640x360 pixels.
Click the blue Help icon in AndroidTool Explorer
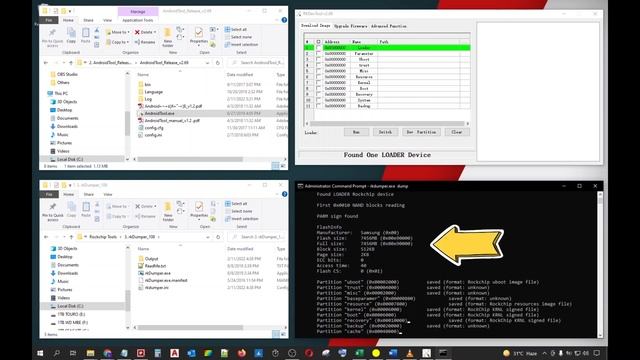[x=284, y=20]
